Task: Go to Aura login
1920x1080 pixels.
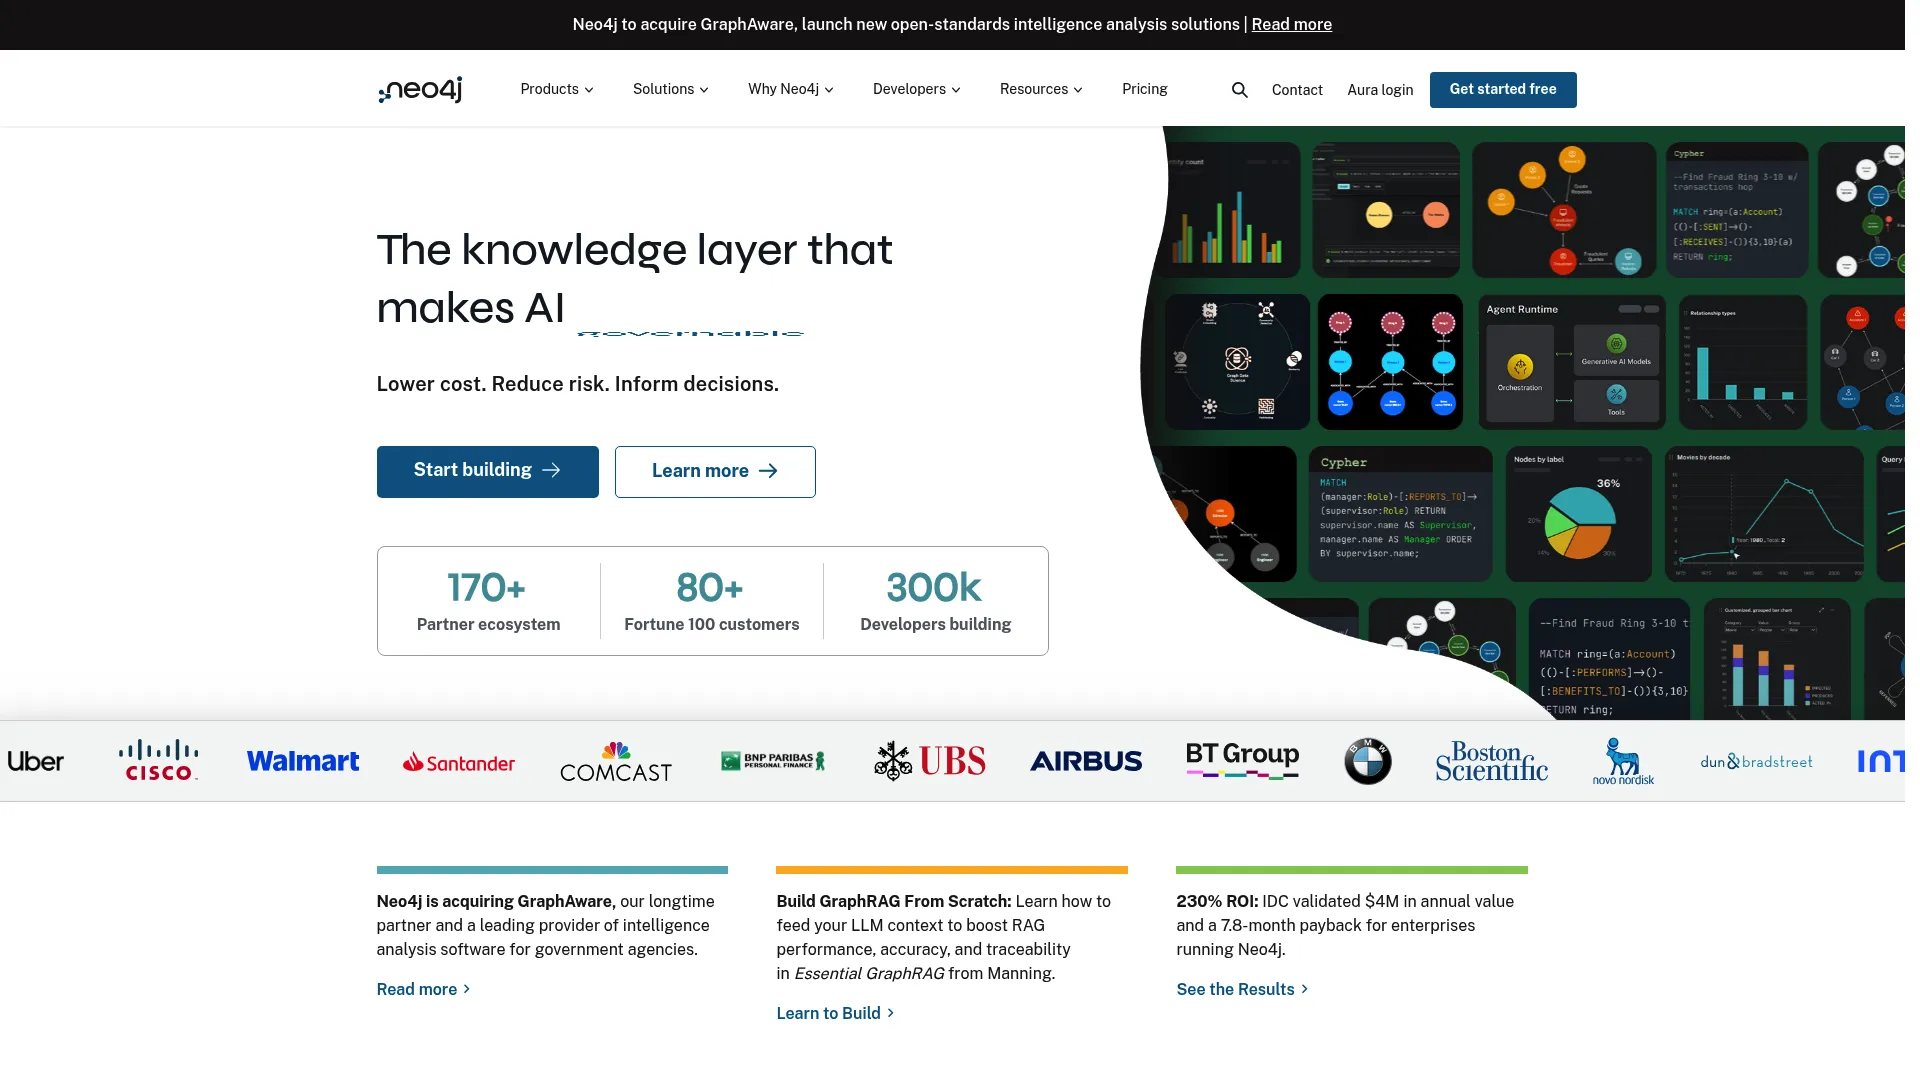Action: coord(1380,90)
